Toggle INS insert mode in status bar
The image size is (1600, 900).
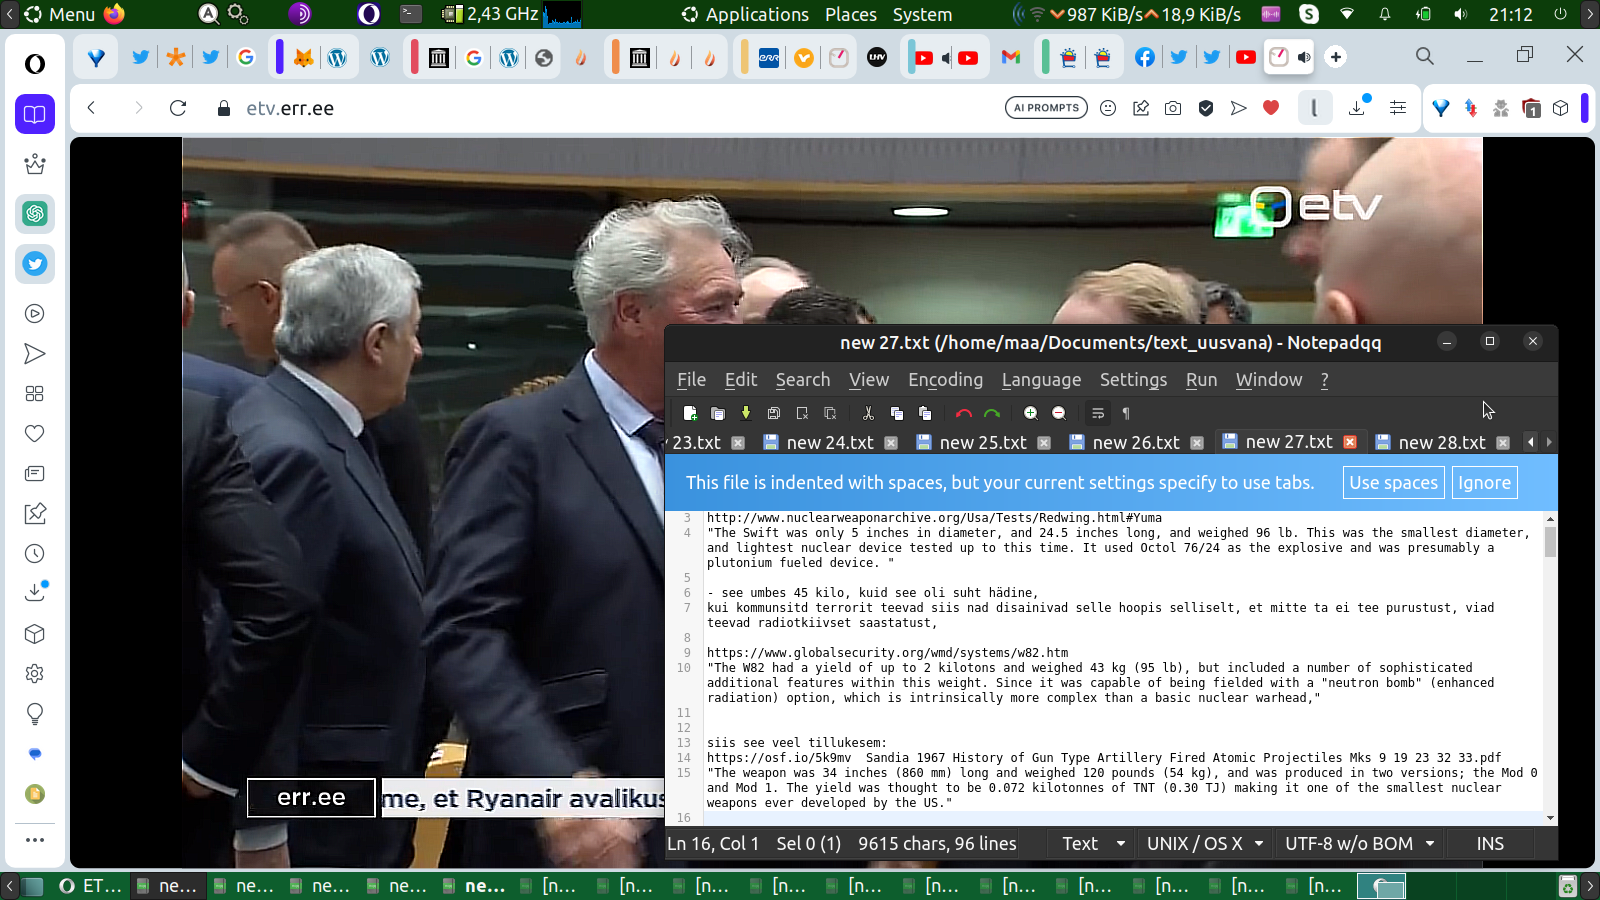(1490, 844)
